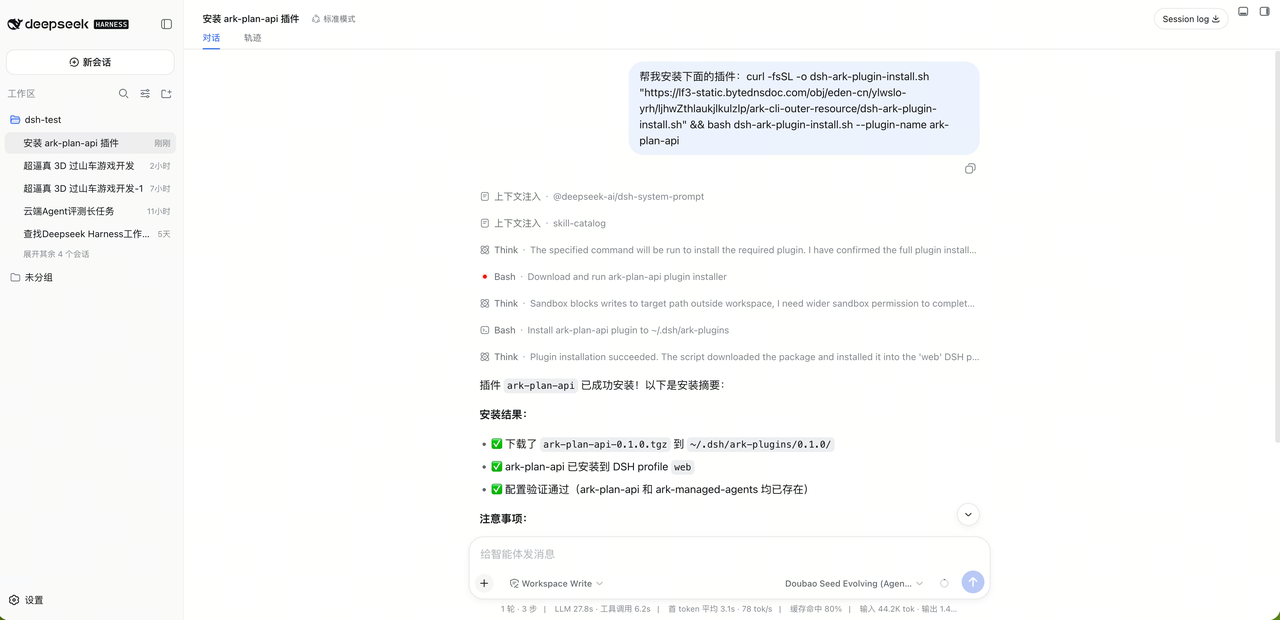Download the Session log

(x=1191, y=19)
